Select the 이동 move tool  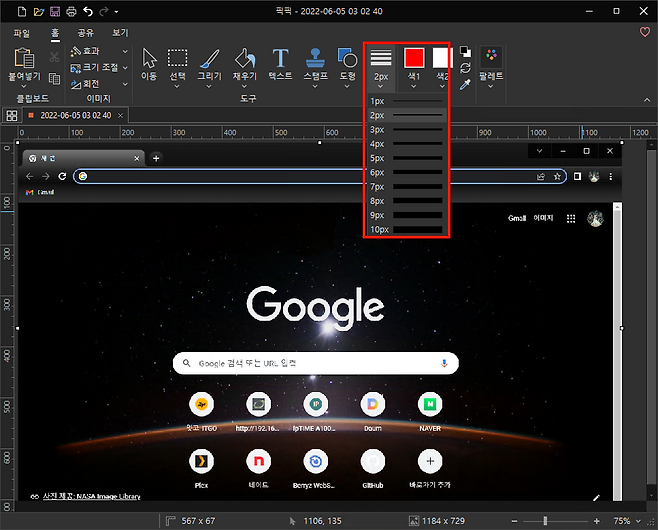tap(149, 64)
